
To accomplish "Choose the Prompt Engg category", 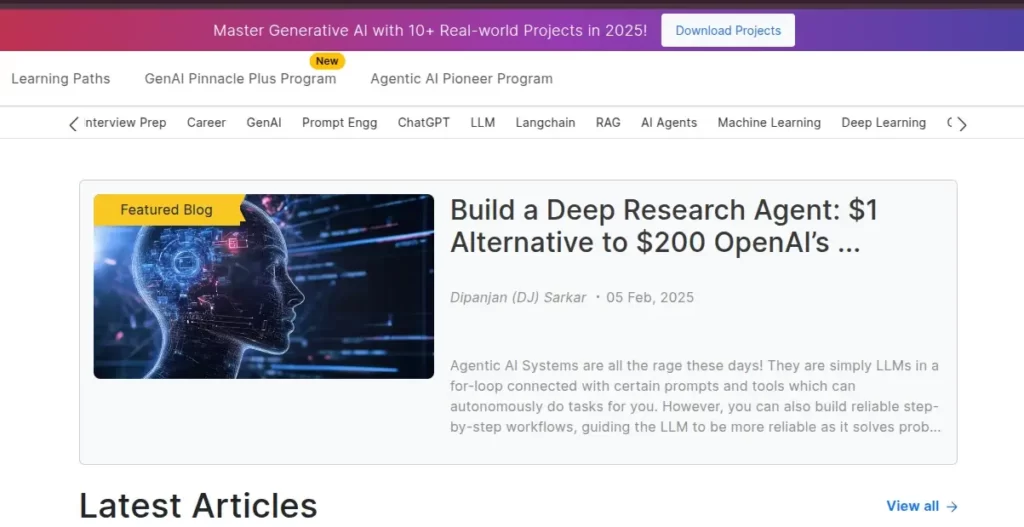I will click(x=340, y=122).
